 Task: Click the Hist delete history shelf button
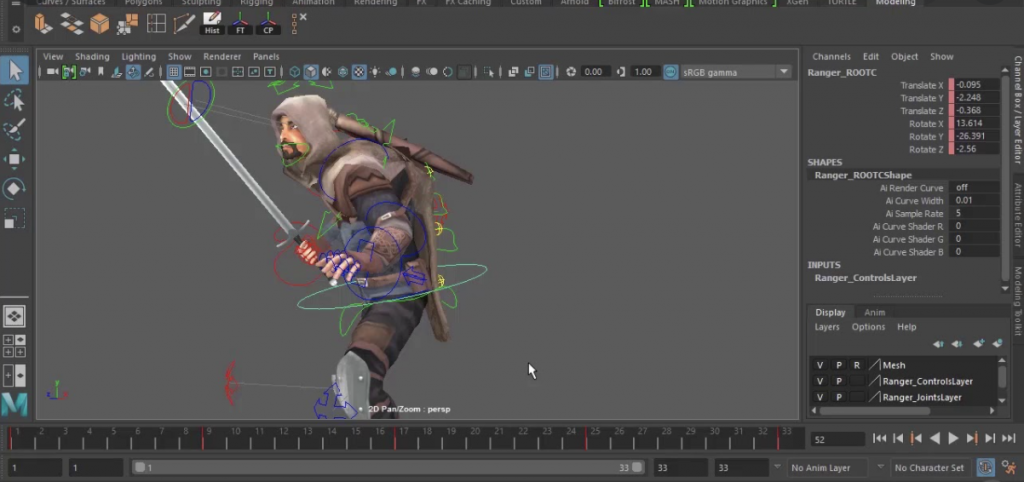tap(212, 24)
